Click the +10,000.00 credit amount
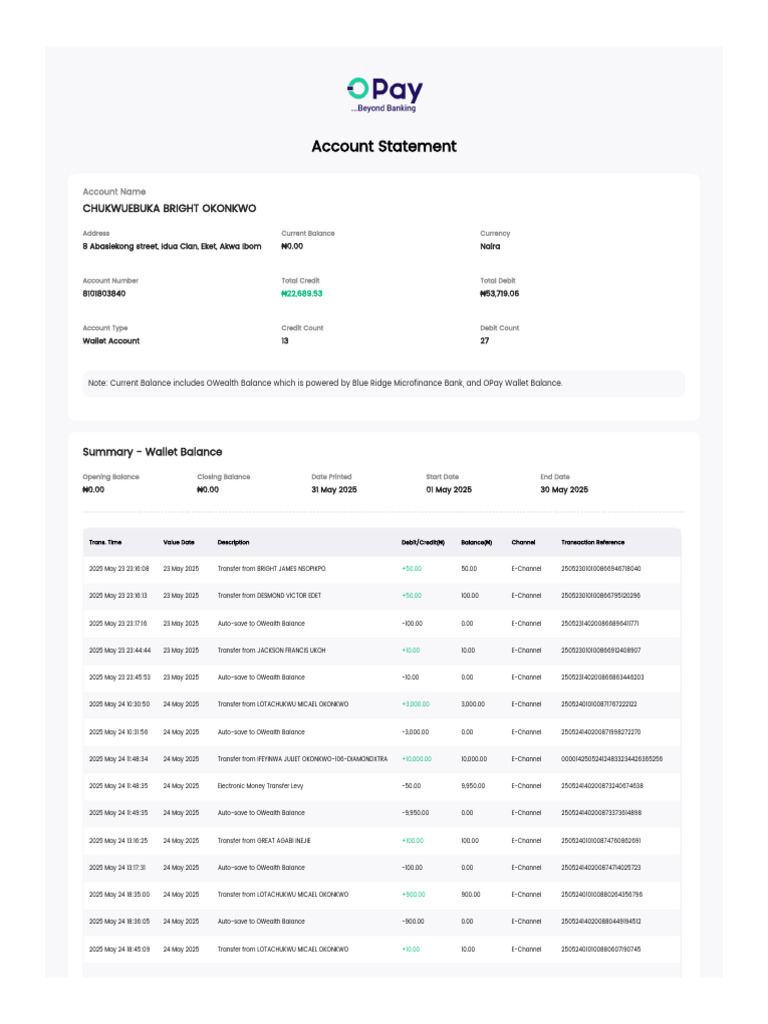768x1024 pixels. [417, 759]
